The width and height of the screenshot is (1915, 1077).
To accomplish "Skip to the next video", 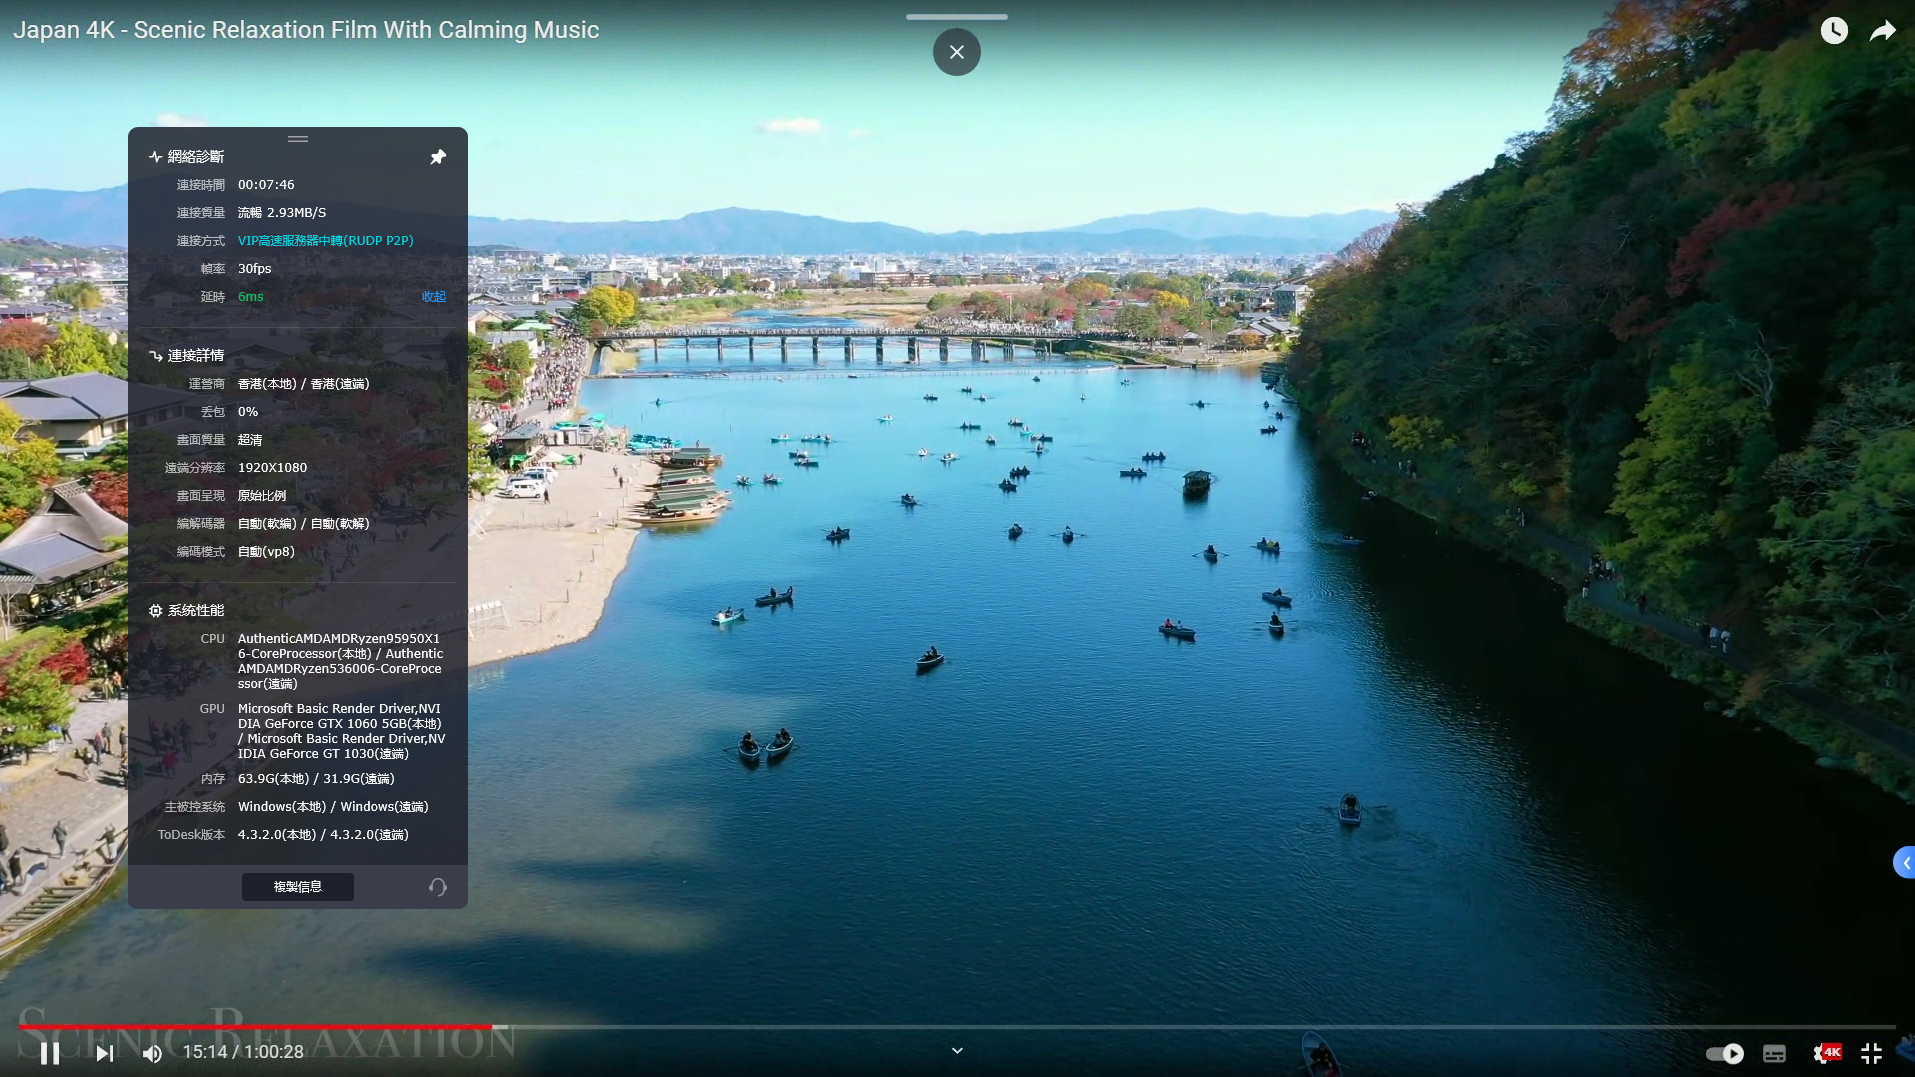I will 104,1053.
